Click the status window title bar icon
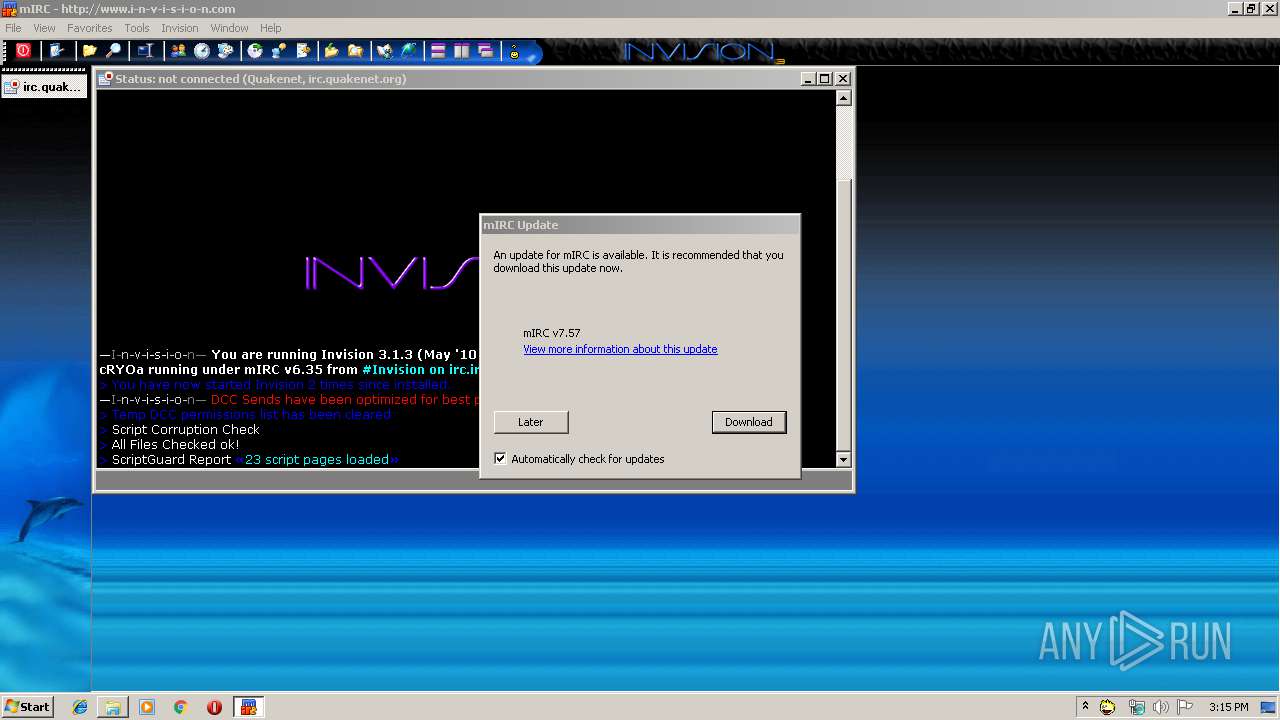The height and width of the screenshot is (720, 1280). (105, 78)
